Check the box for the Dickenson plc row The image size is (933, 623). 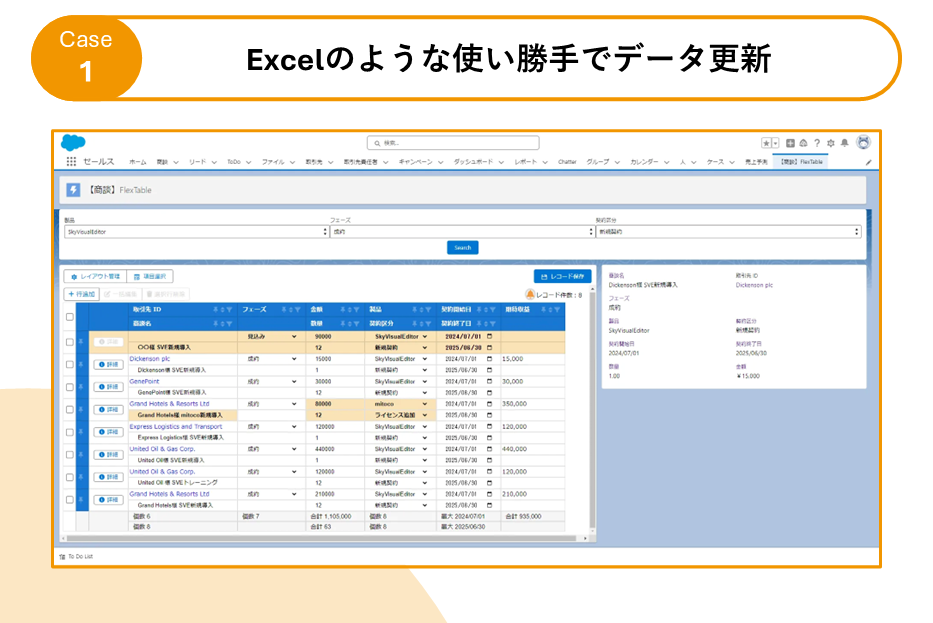tap(70, 365)
